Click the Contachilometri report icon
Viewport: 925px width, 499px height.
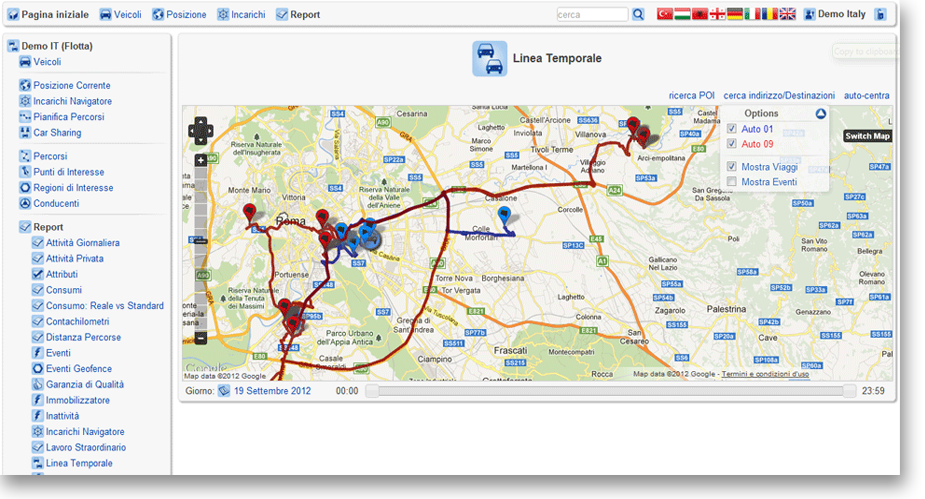38,321
